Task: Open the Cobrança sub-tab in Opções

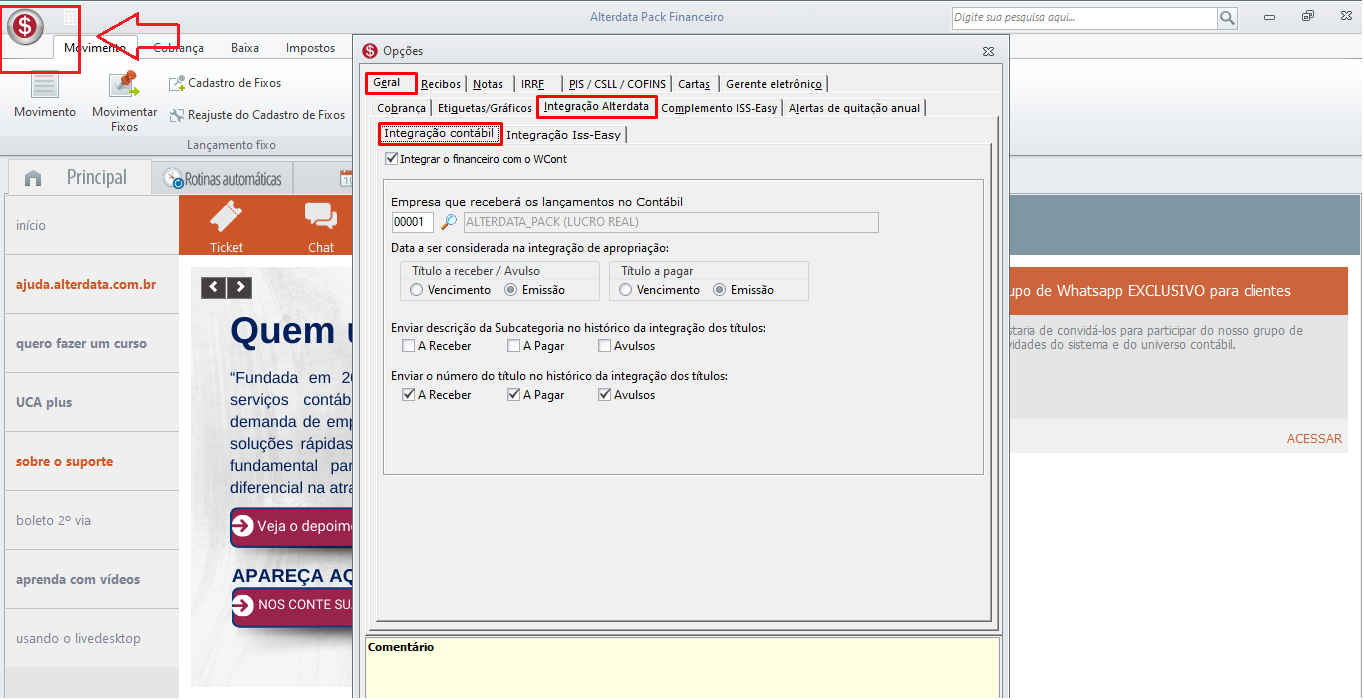Action: point(401,108)
